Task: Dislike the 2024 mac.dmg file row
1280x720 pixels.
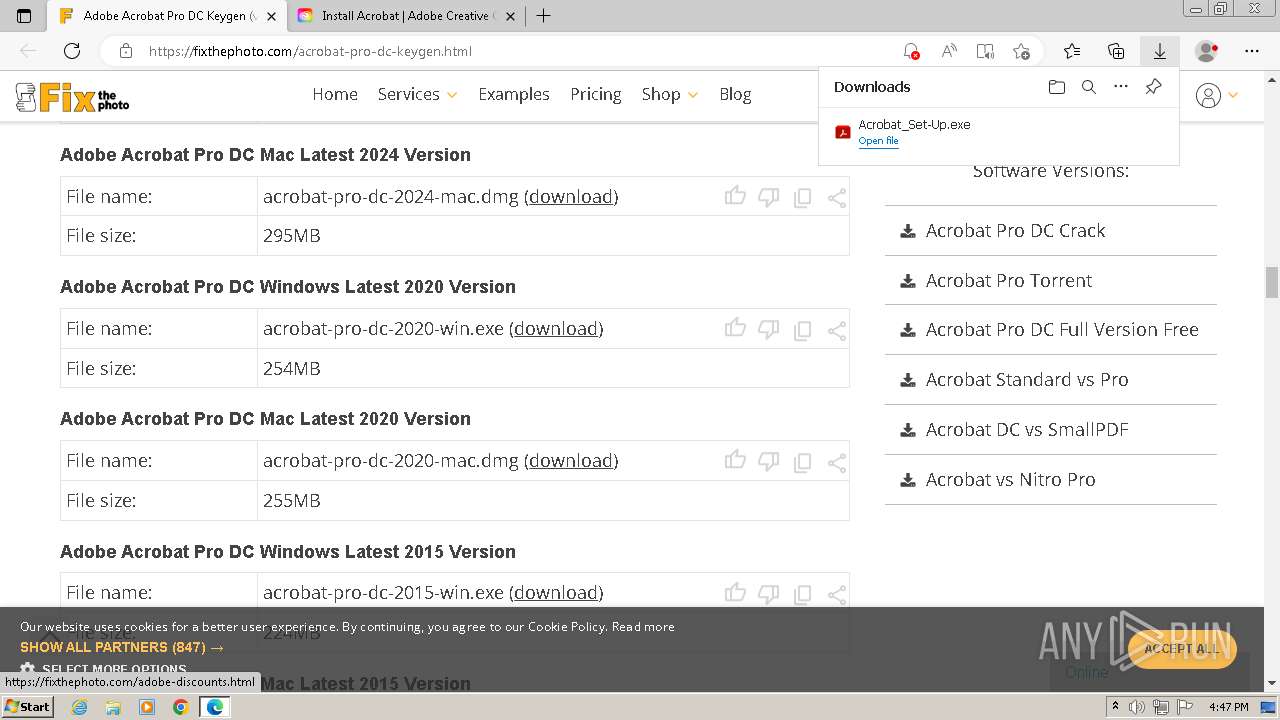Action: pos(769,197)
